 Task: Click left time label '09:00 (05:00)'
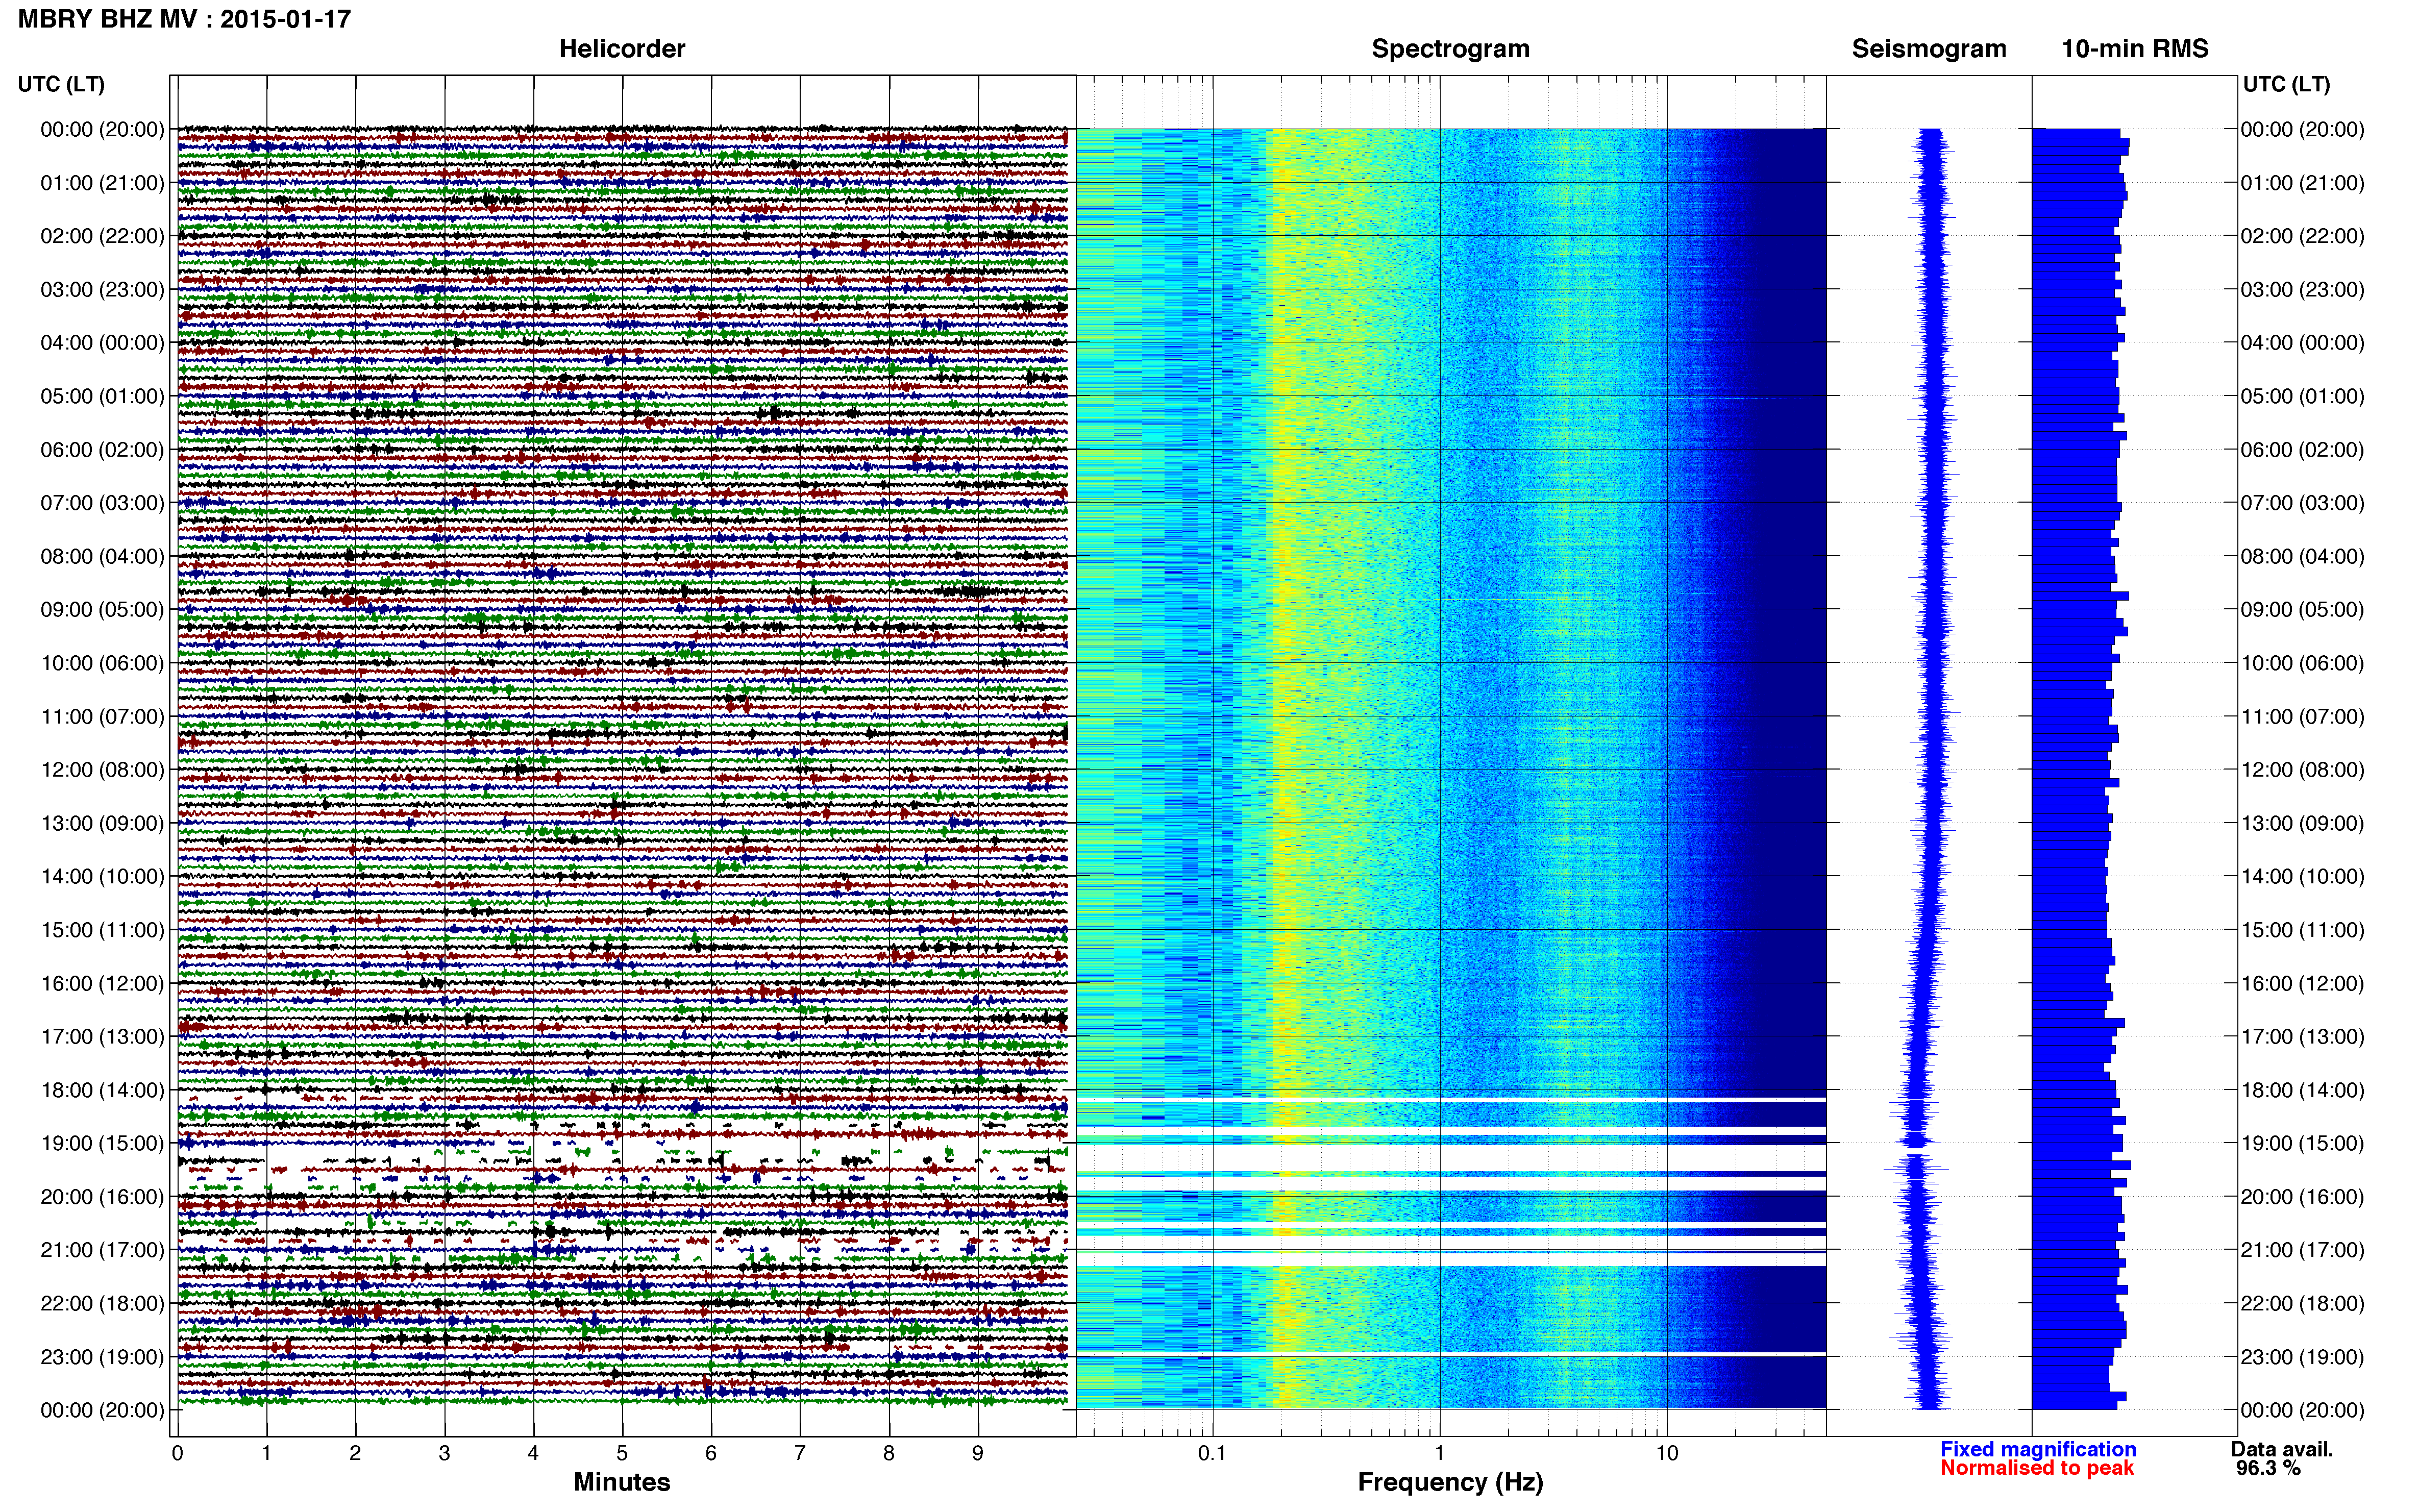pos(102,610)
